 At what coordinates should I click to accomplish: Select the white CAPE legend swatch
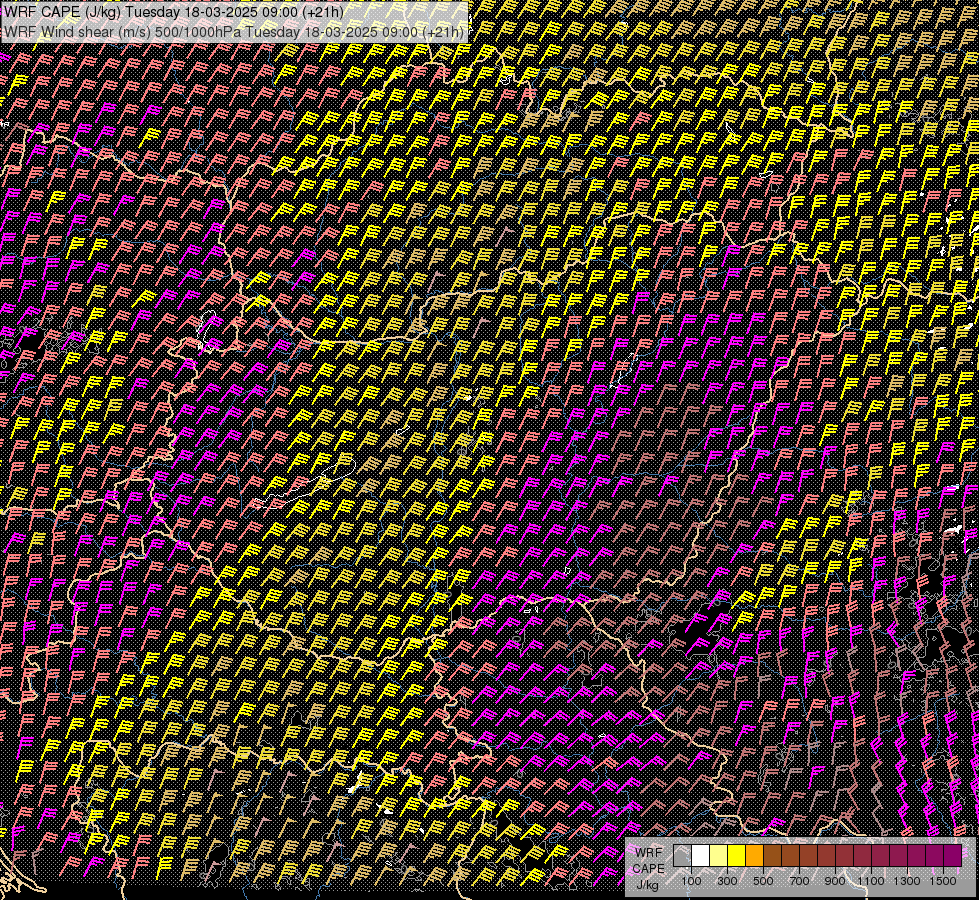[x=701, y=856]
